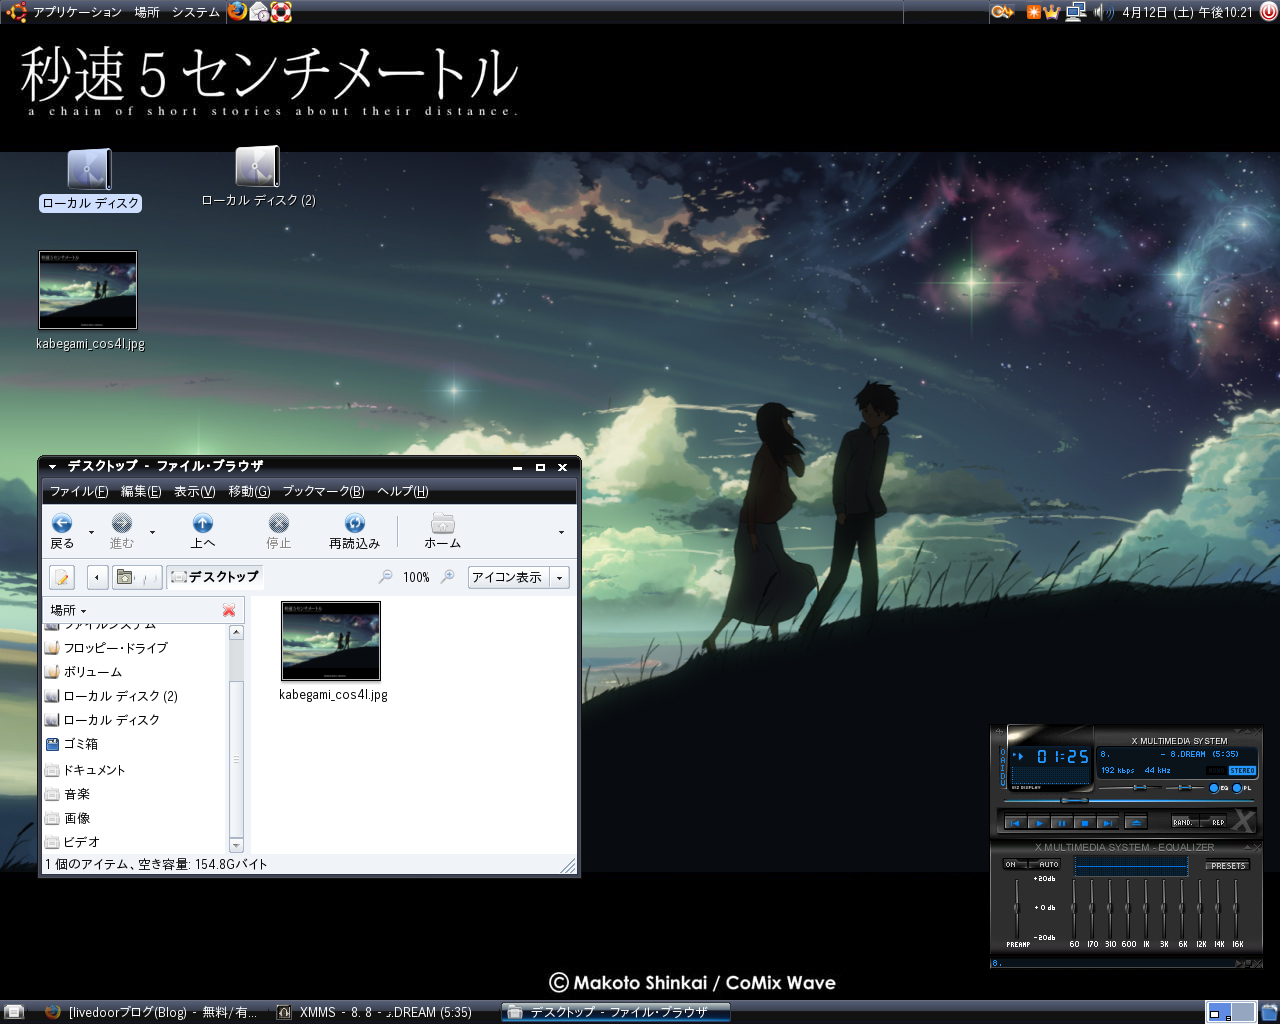
Task: Show desktop via bottom-left panel icon
Action: tap(14, 1012)
